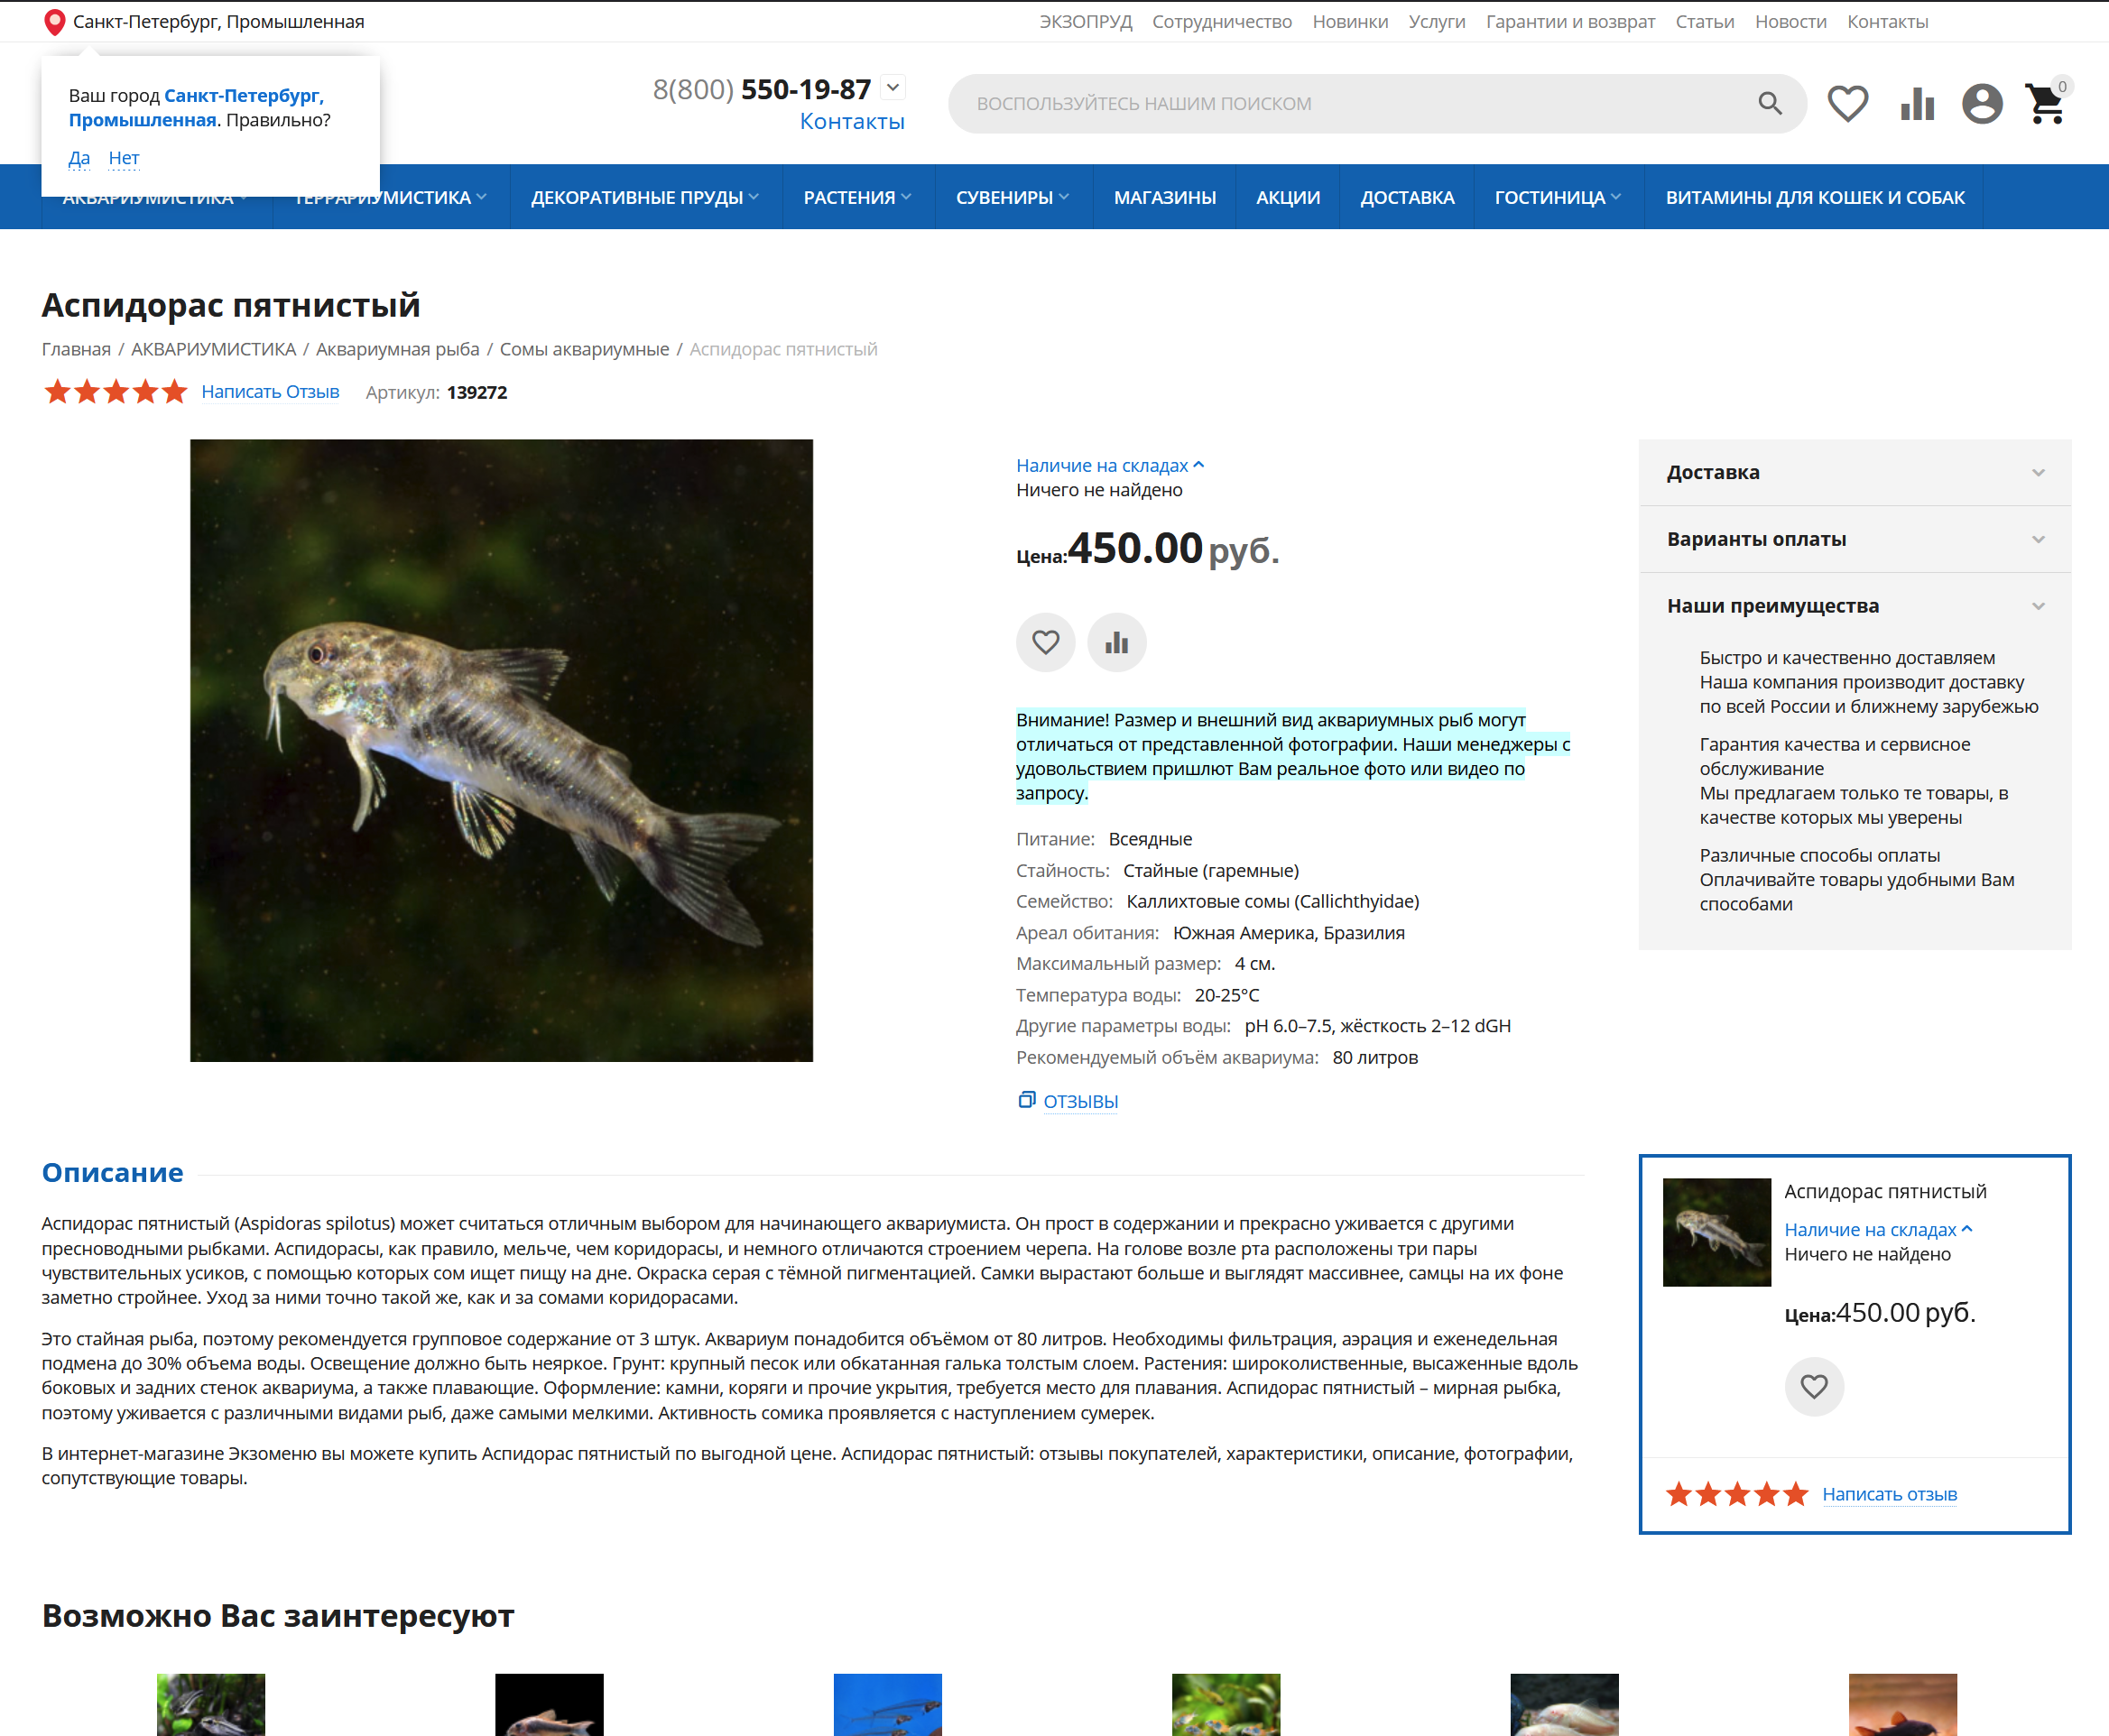
Task: Open the user account icon
Action: pyautogui.click(x=1981, y=103)
